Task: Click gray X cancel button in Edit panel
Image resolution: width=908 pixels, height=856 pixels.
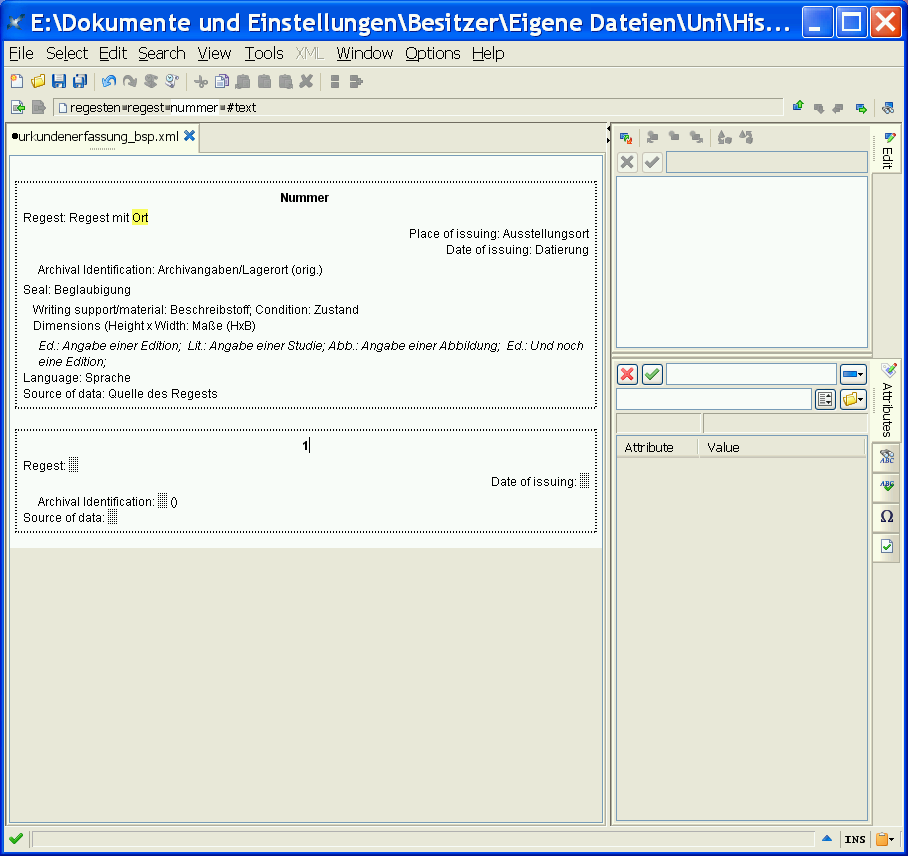Action: [627, 162]
